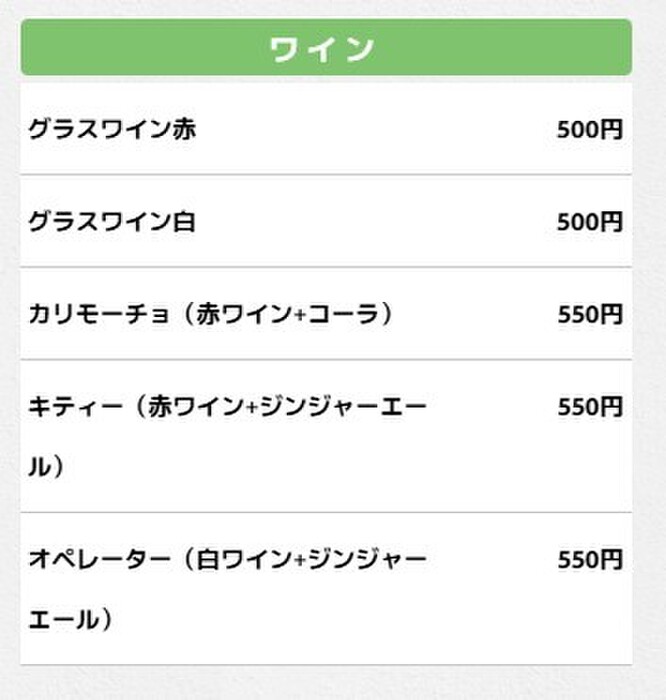Select the グラスワイン白 menu item
This screenshot has width=666, height=700.
(x=326, y=221)
